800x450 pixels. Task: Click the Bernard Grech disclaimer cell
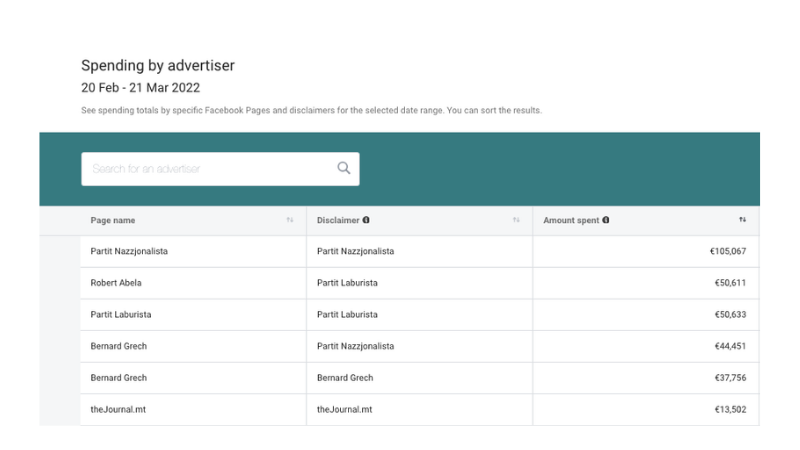click(345, 378)
